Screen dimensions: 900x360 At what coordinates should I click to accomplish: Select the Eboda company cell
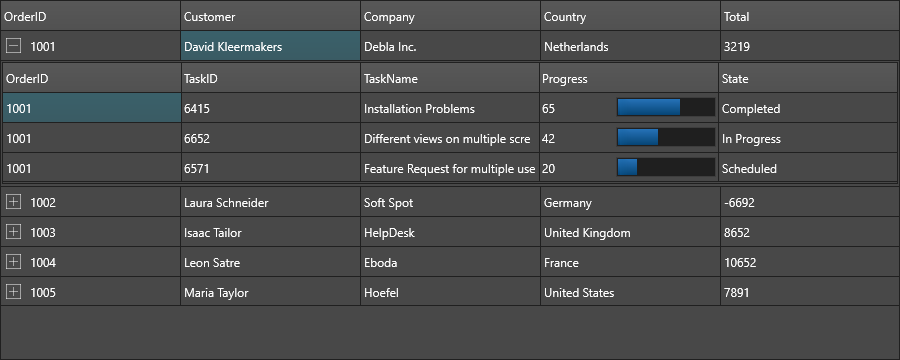(451, 262)
